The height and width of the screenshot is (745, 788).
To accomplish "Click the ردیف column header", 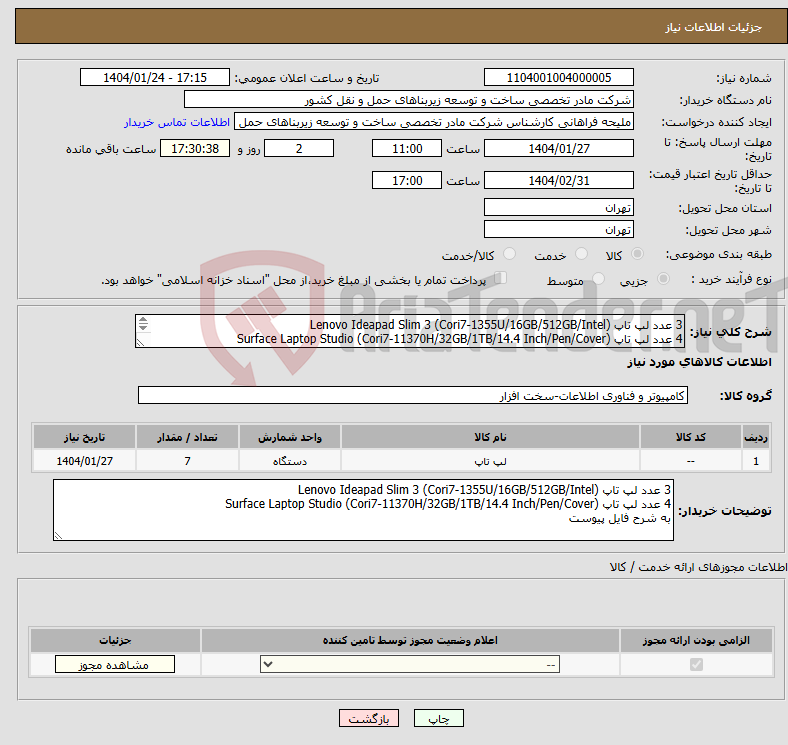I will 755,437.
